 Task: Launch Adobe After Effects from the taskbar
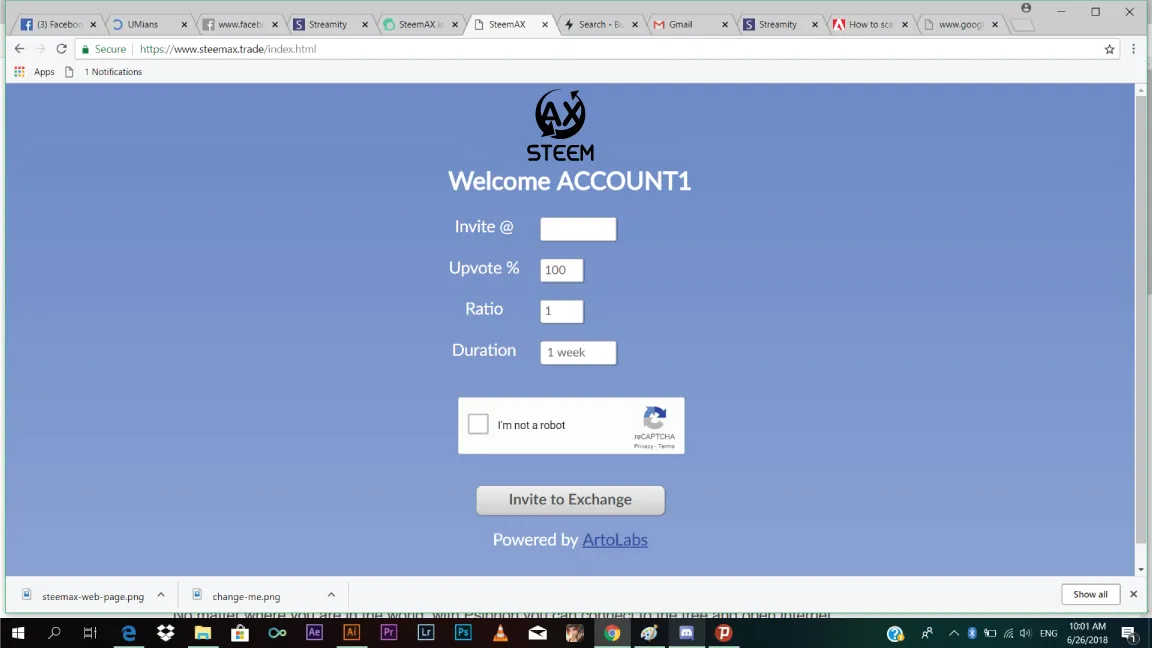314,633
